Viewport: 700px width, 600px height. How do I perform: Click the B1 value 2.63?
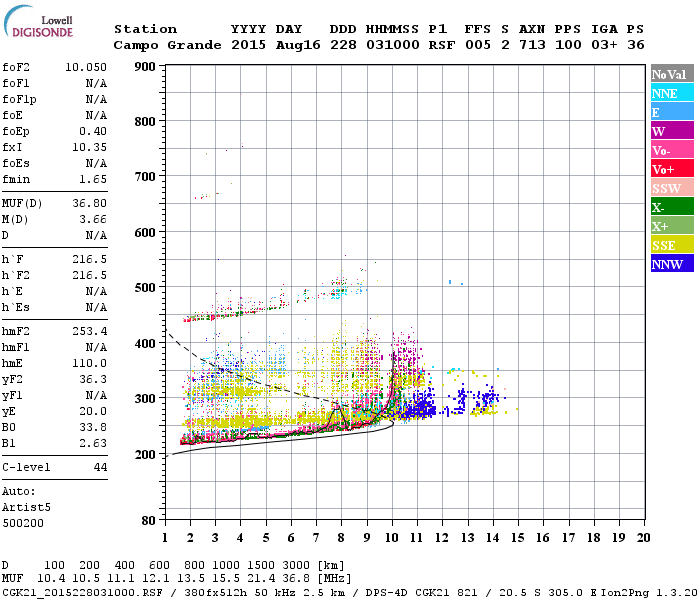pos(93,443)
